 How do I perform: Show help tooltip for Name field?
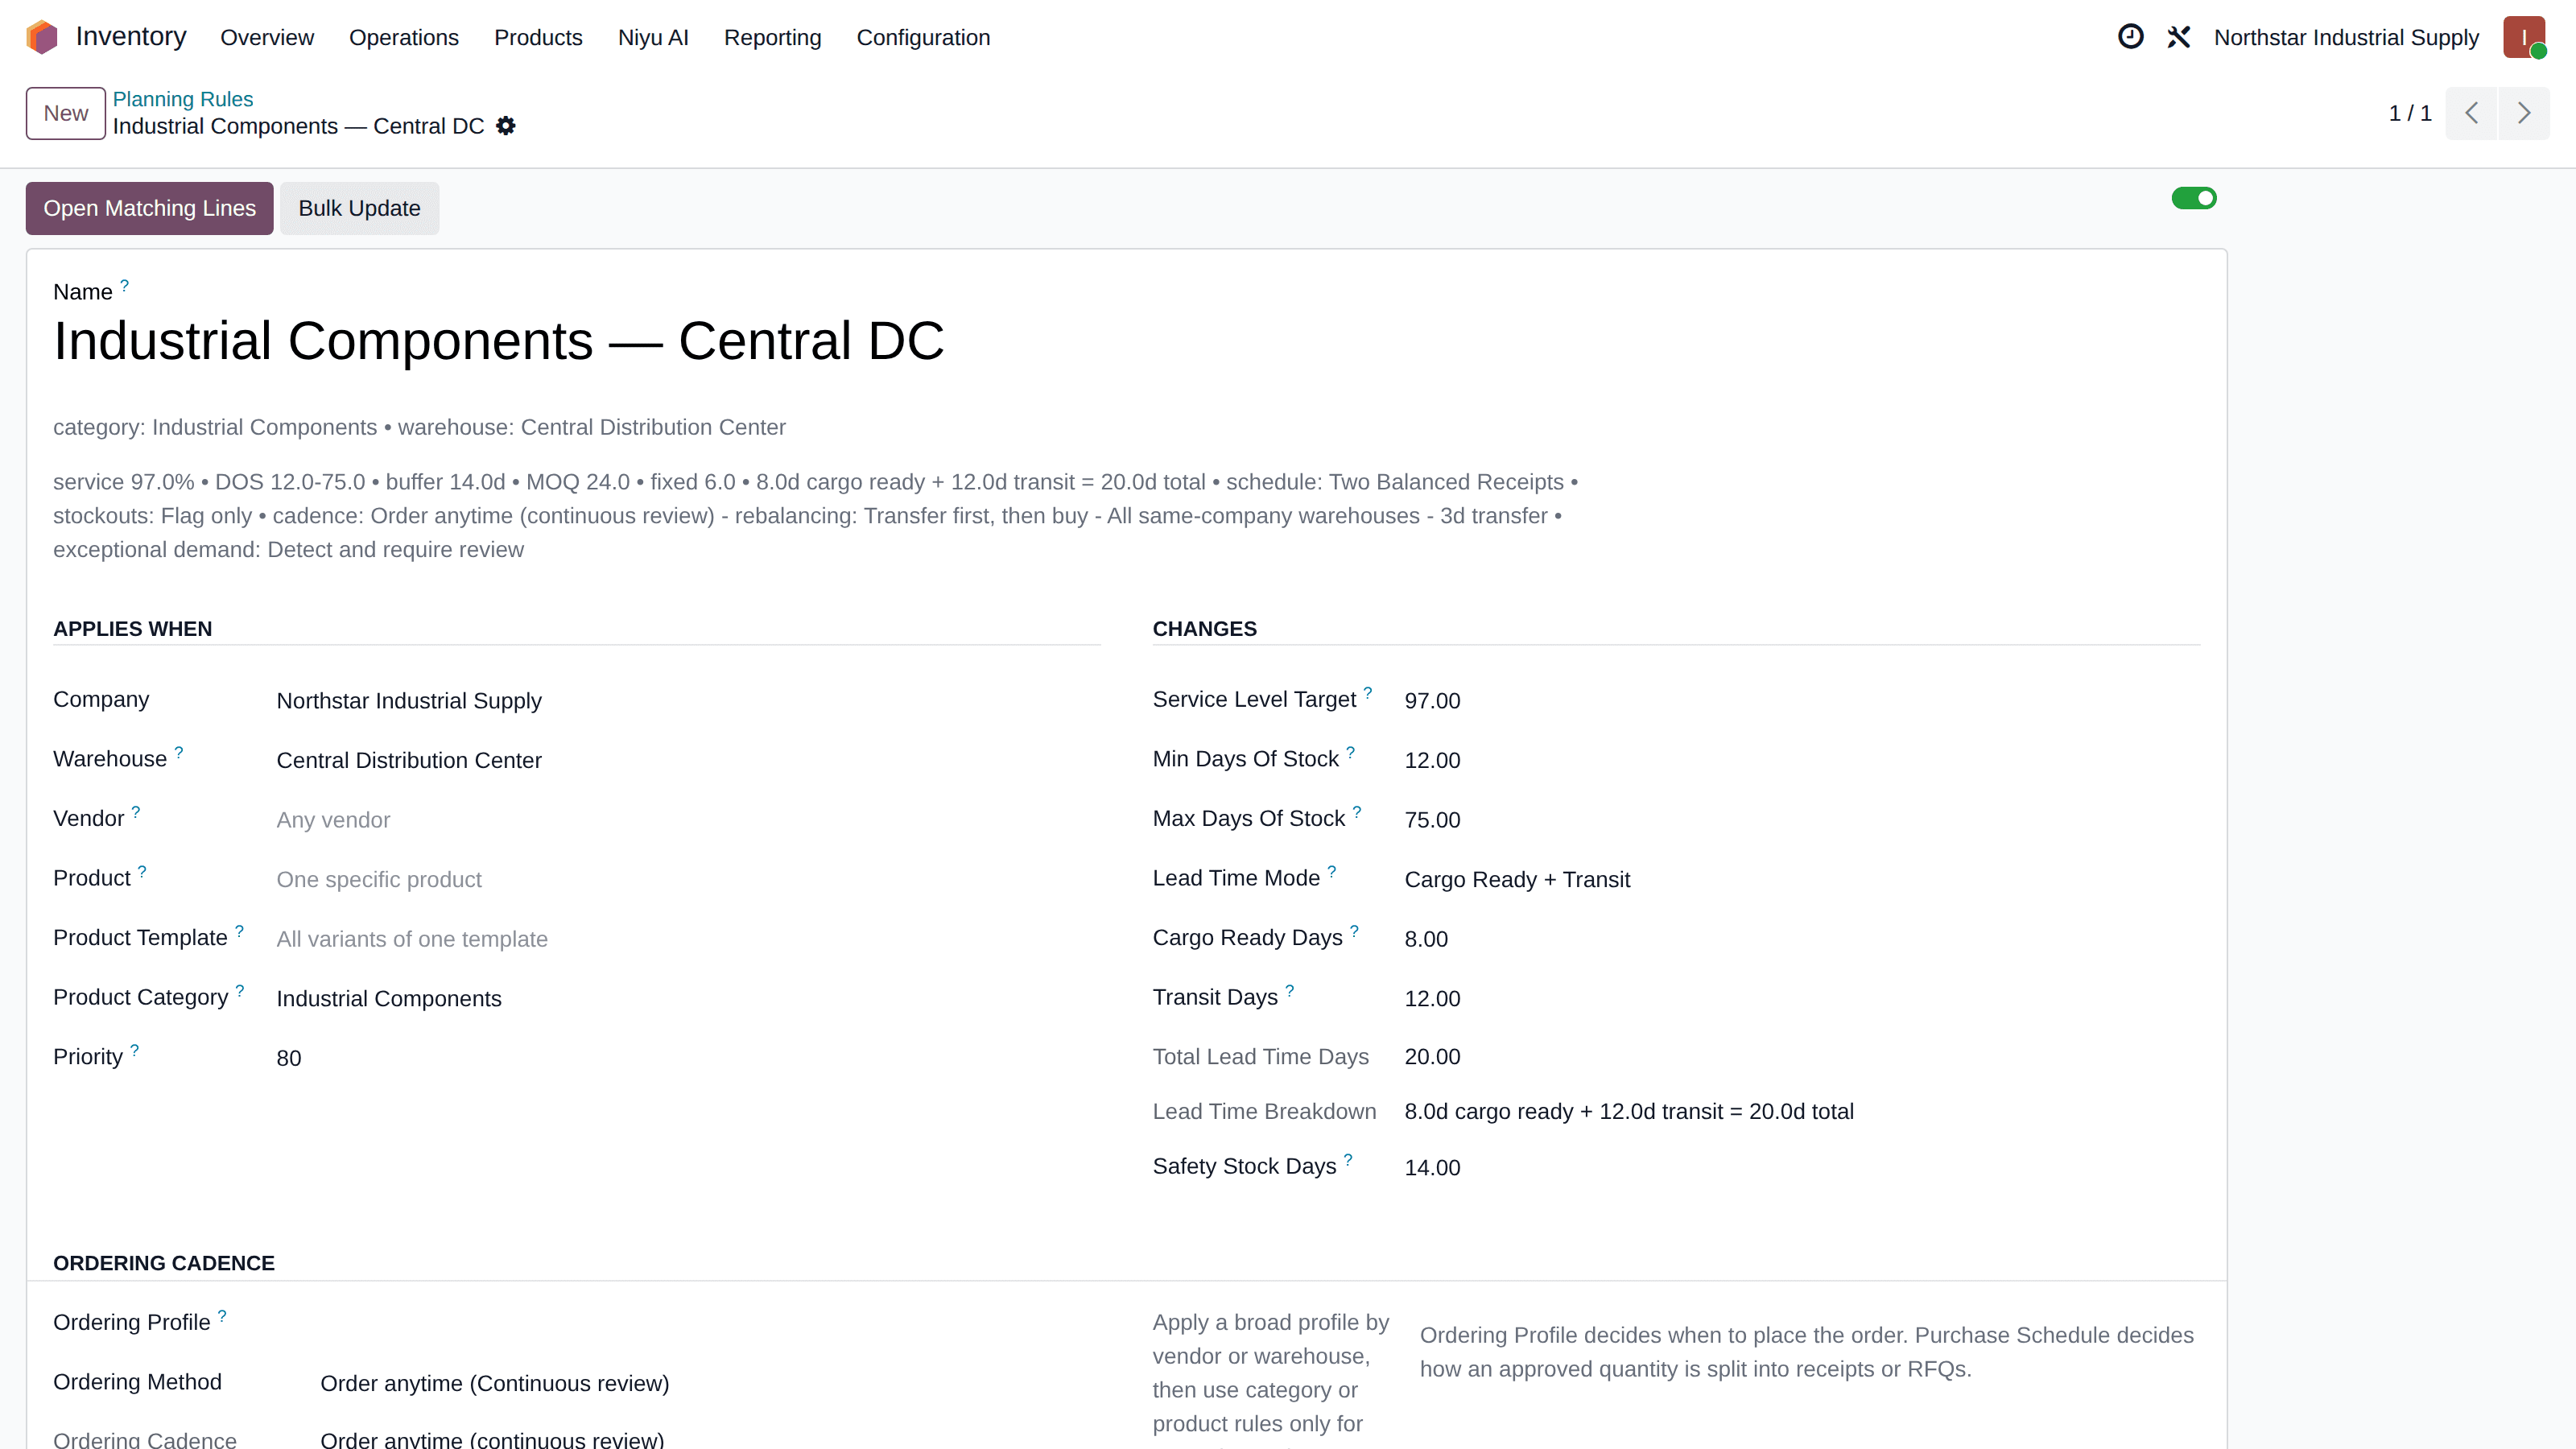pos(125,285)
